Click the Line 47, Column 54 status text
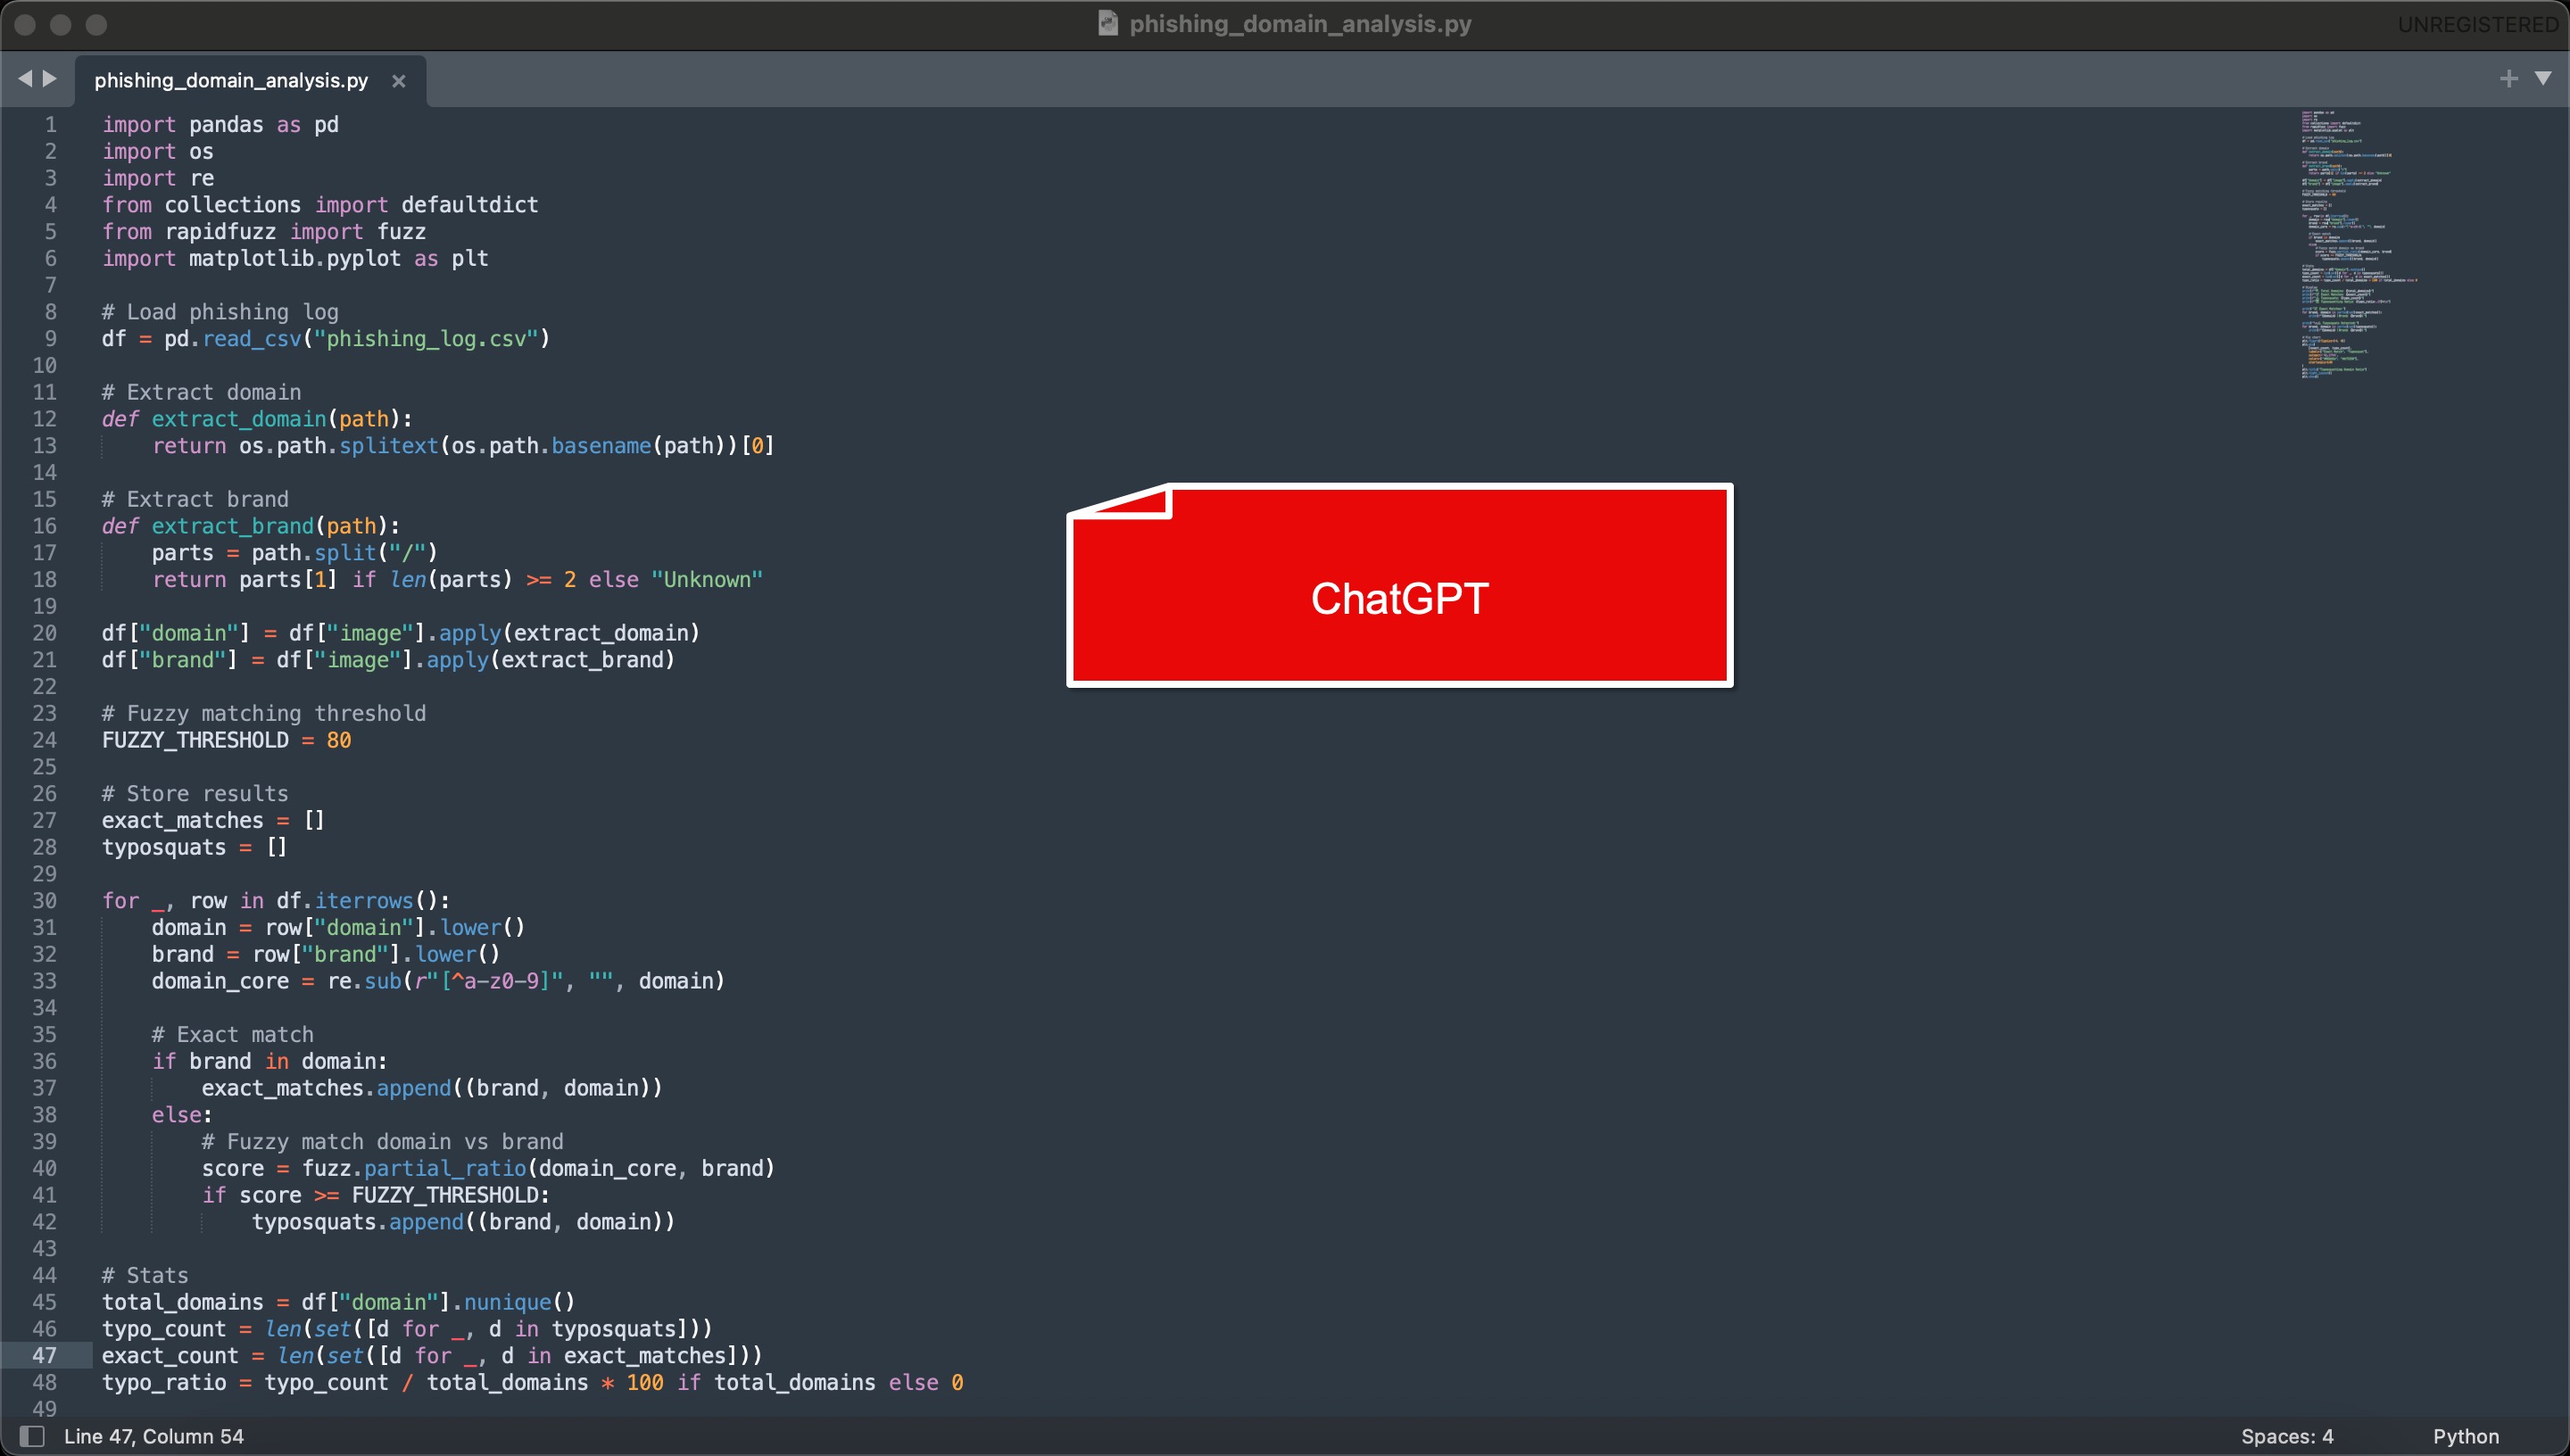This screenshot has height=1456, width=2570. tap(154, 1436)
